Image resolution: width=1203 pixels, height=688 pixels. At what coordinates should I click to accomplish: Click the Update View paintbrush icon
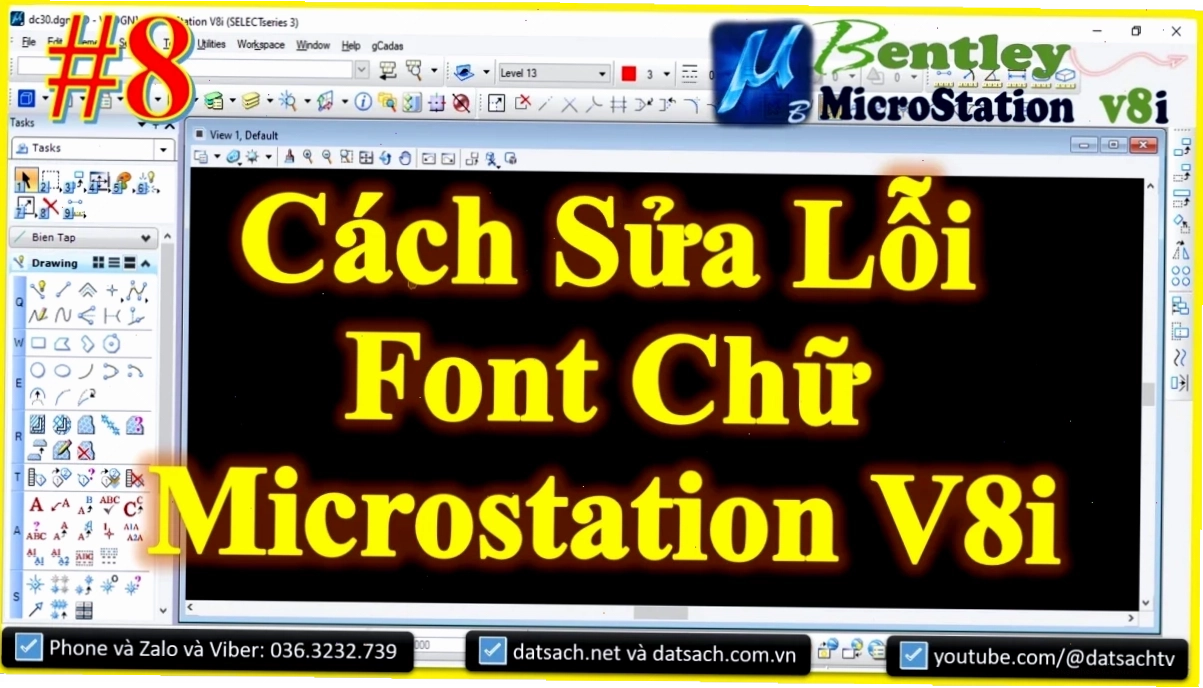tap(289, 157)
